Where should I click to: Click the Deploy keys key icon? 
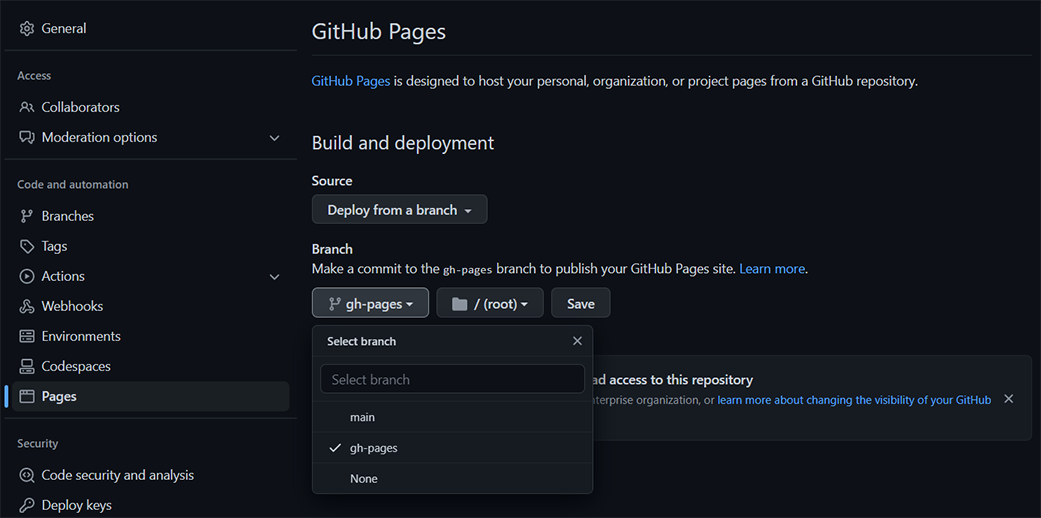pyautogui.click(x=27, y=505)
